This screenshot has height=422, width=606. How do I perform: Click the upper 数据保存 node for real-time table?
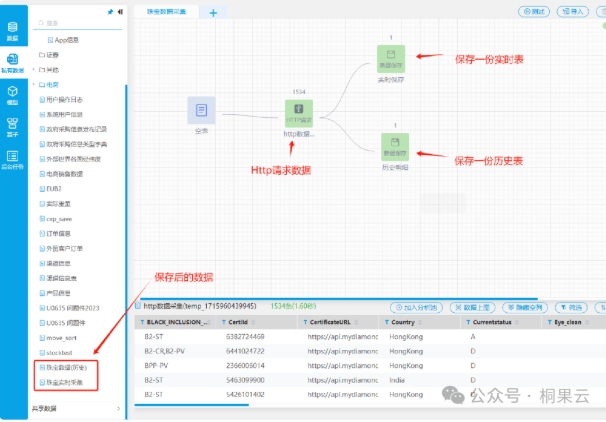click(x=391, y=58)
